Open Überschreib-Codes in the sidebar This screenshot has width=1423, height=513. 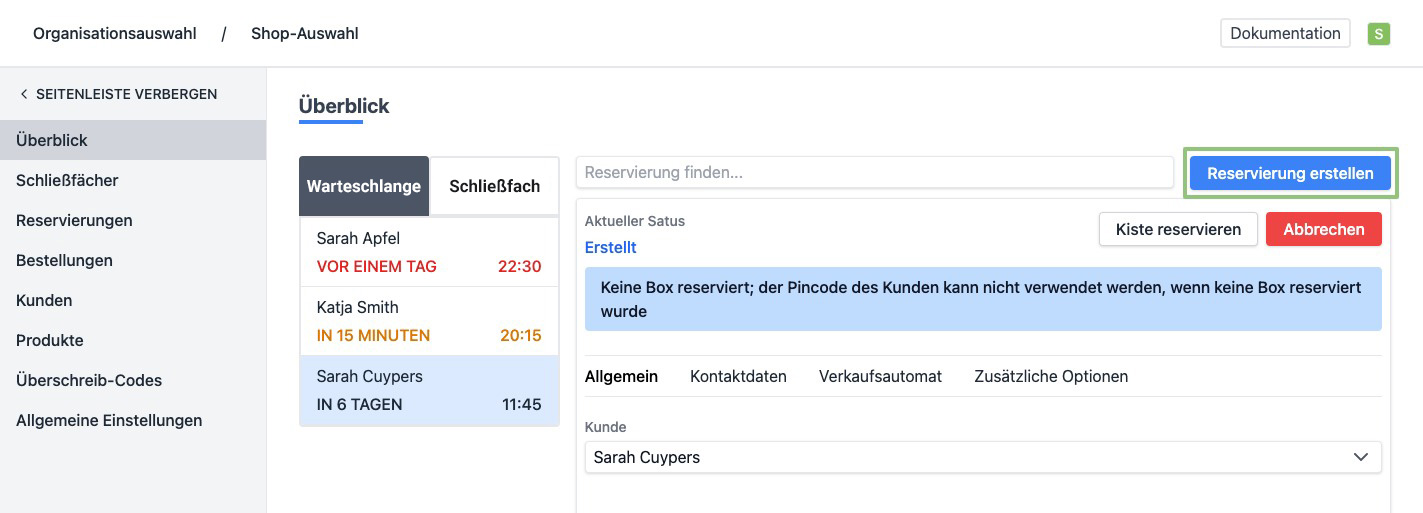click(x=89, y=380)
